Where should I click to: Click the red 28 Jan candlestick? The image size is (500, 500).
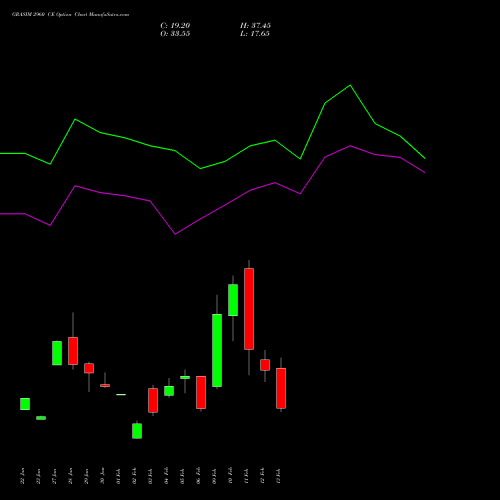coord(73,351)
